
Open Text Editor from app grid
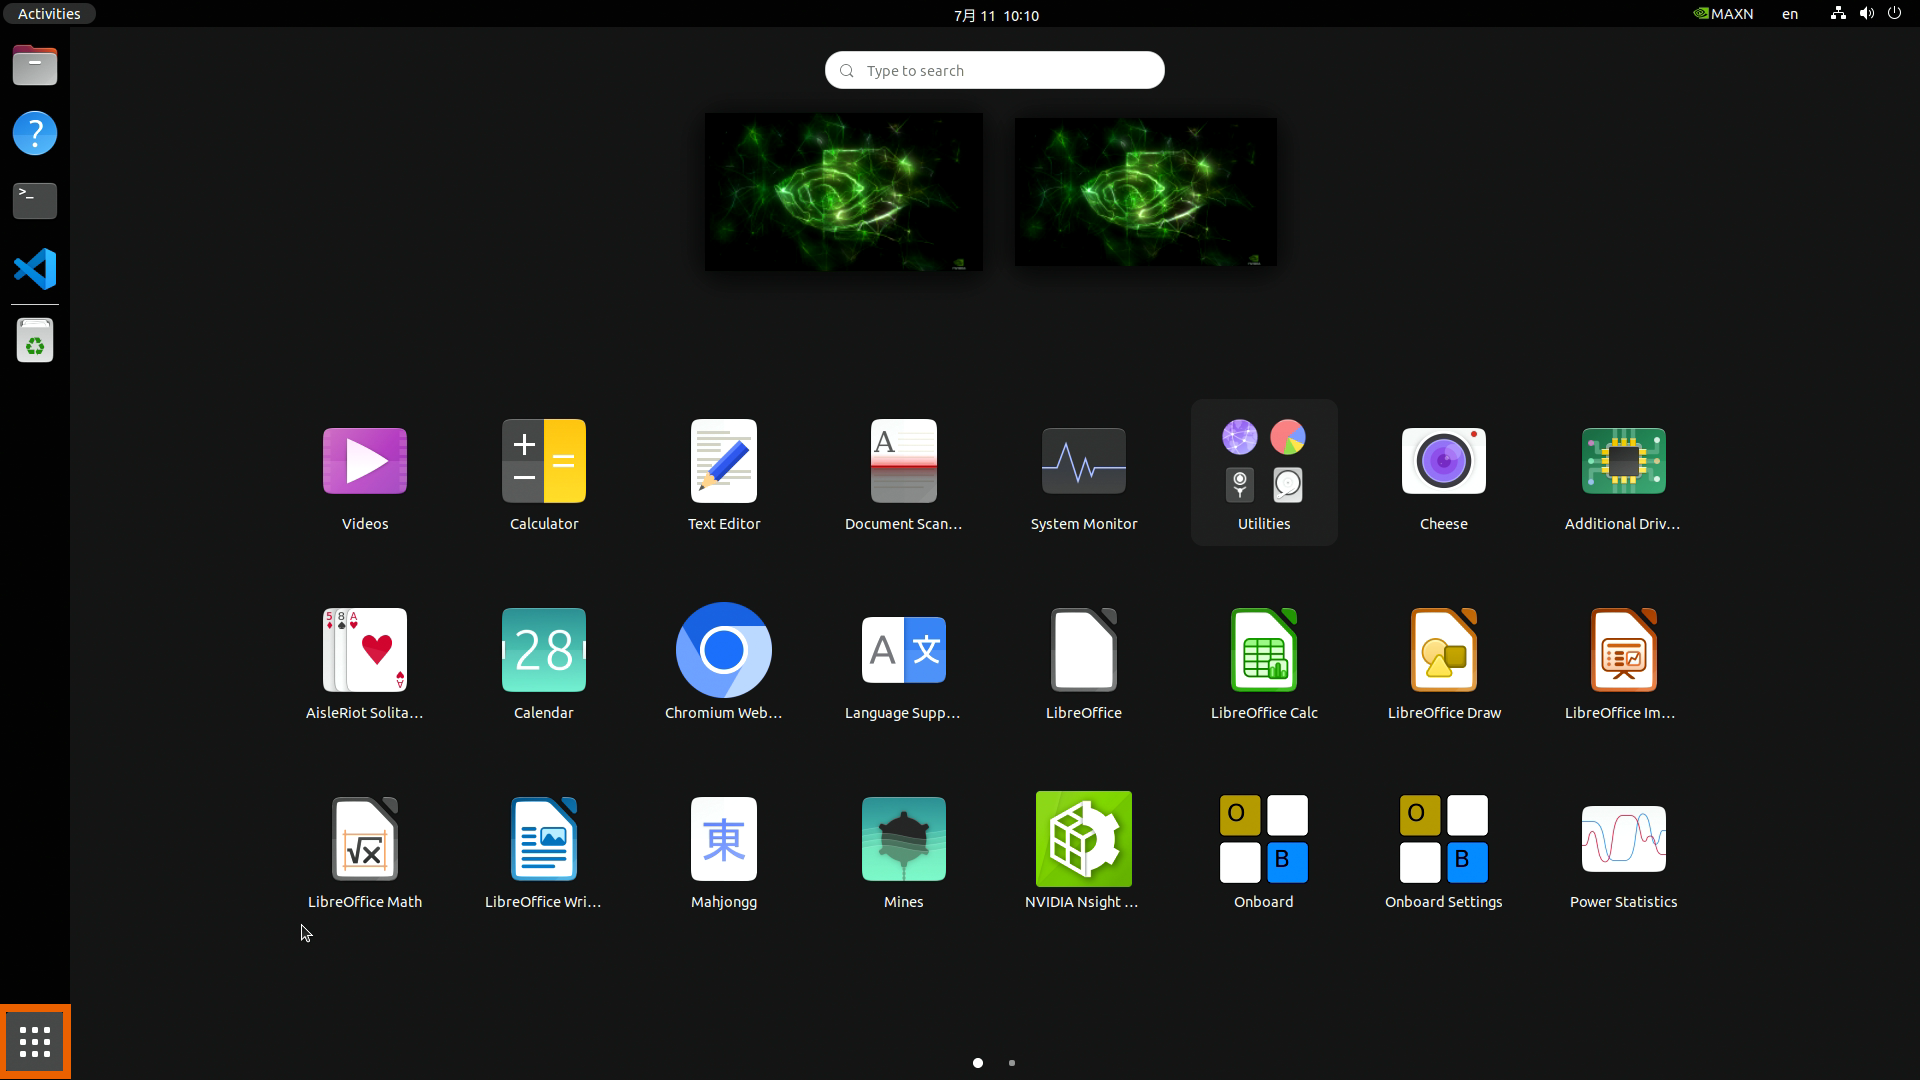click(x=723, y=461)
